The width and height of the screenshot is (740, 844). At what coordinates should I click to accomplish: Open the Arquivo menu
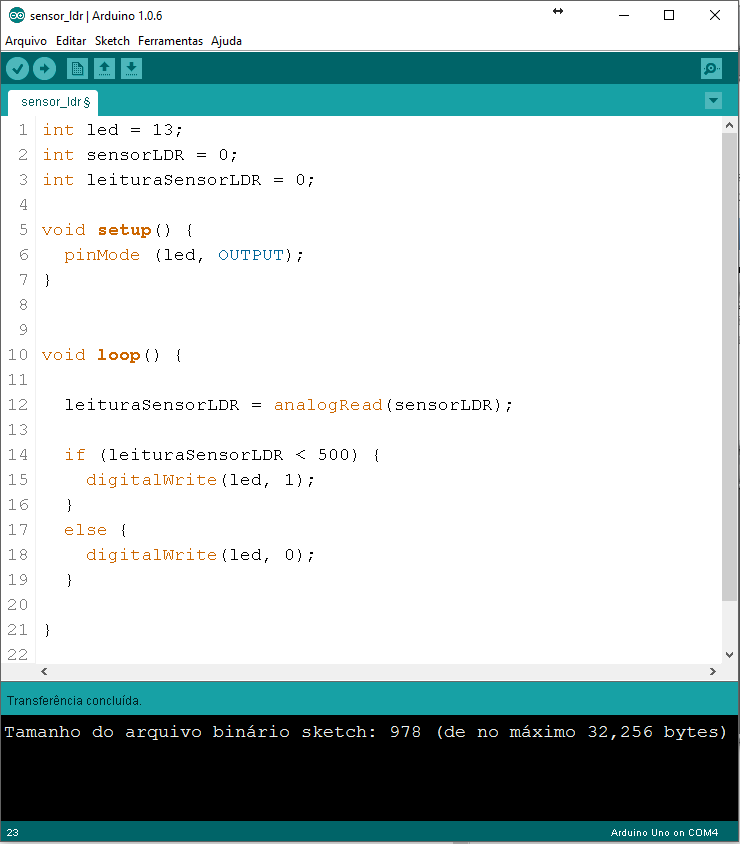26,41
